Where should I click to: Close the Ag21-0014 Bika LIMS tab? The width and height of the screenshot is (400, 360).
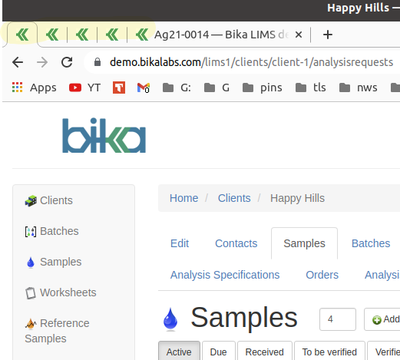(299, 34)
